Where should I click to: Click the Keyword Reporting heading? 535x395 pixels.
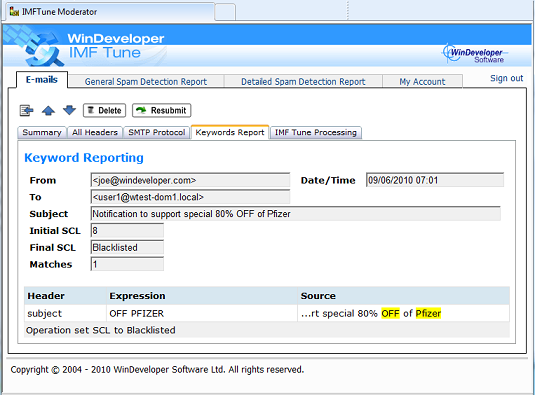(x=84, y=158)
